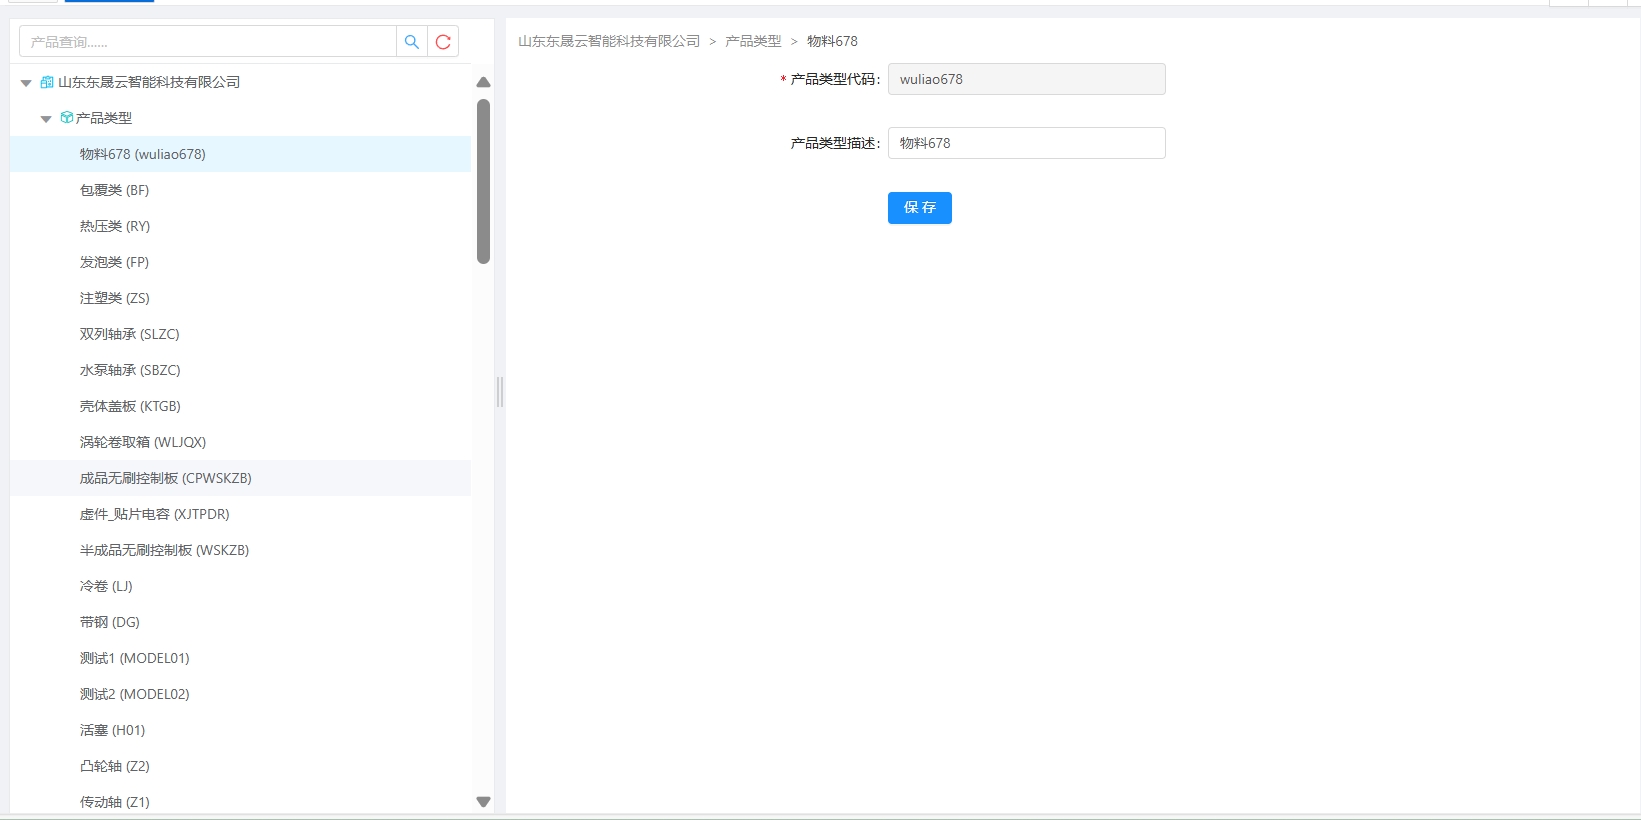
Task: Click 物料678 in the breadcrumb
Action: click(x=832, y=41)
